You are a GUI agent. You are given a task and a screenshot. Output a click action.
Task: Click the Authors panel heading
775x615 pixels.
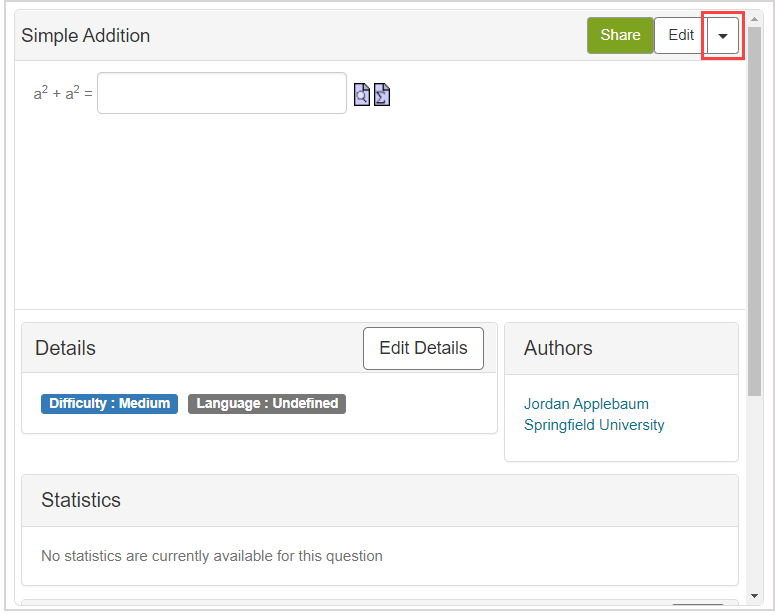[x=558, y=348]
